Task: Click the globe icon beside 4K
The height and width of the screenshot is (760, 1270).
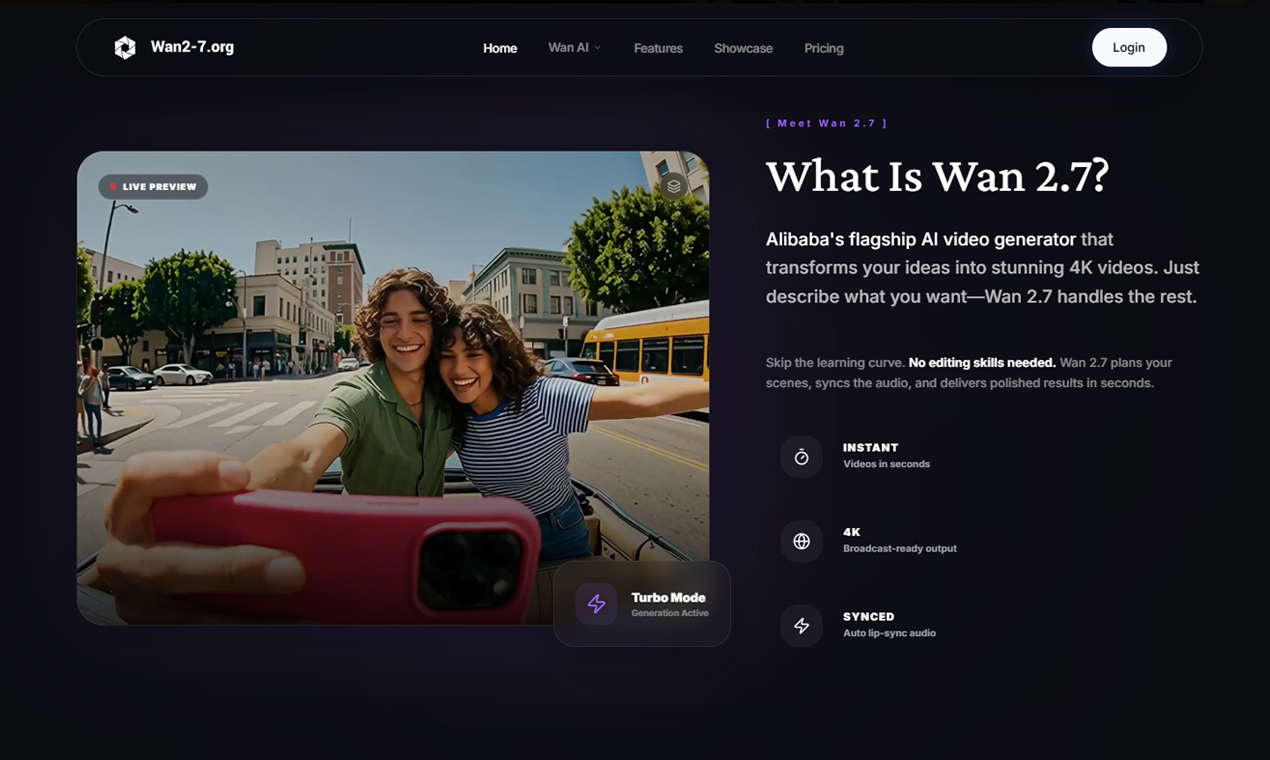Action: tap(801, 541)
